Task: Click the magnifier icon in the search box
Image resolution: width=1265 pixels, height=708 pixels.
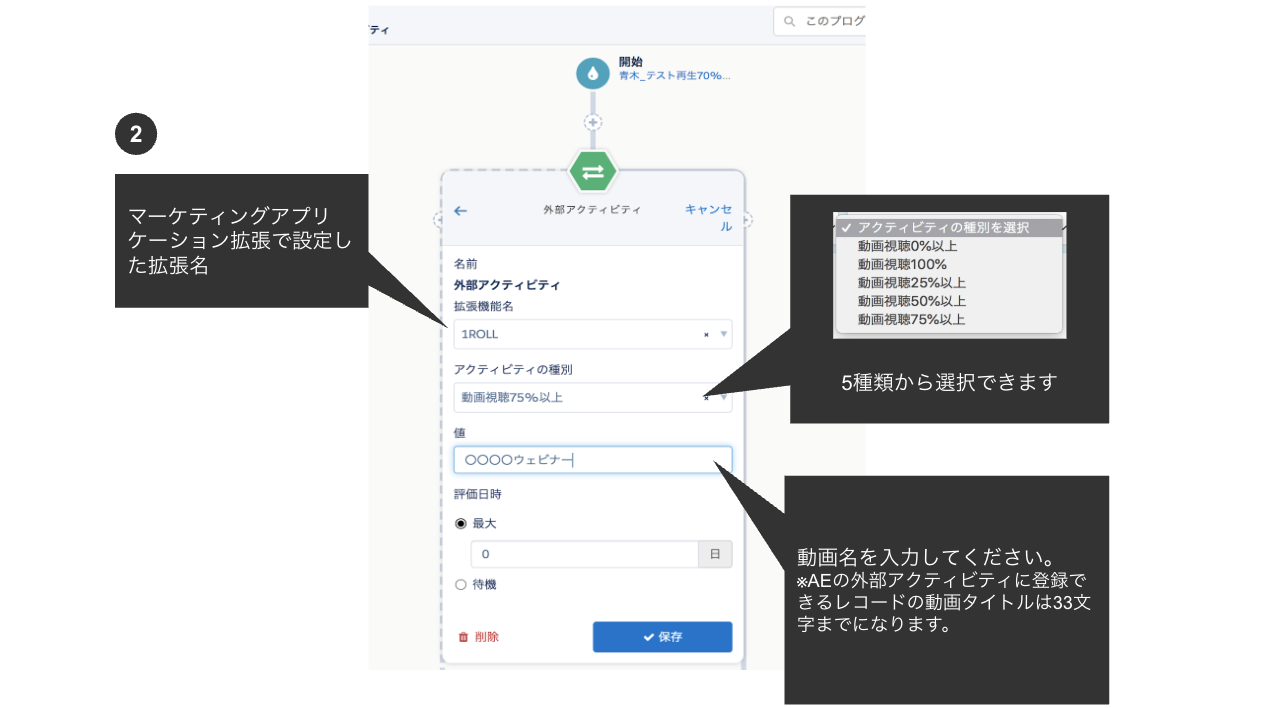Action: click(x=789, y=21)
